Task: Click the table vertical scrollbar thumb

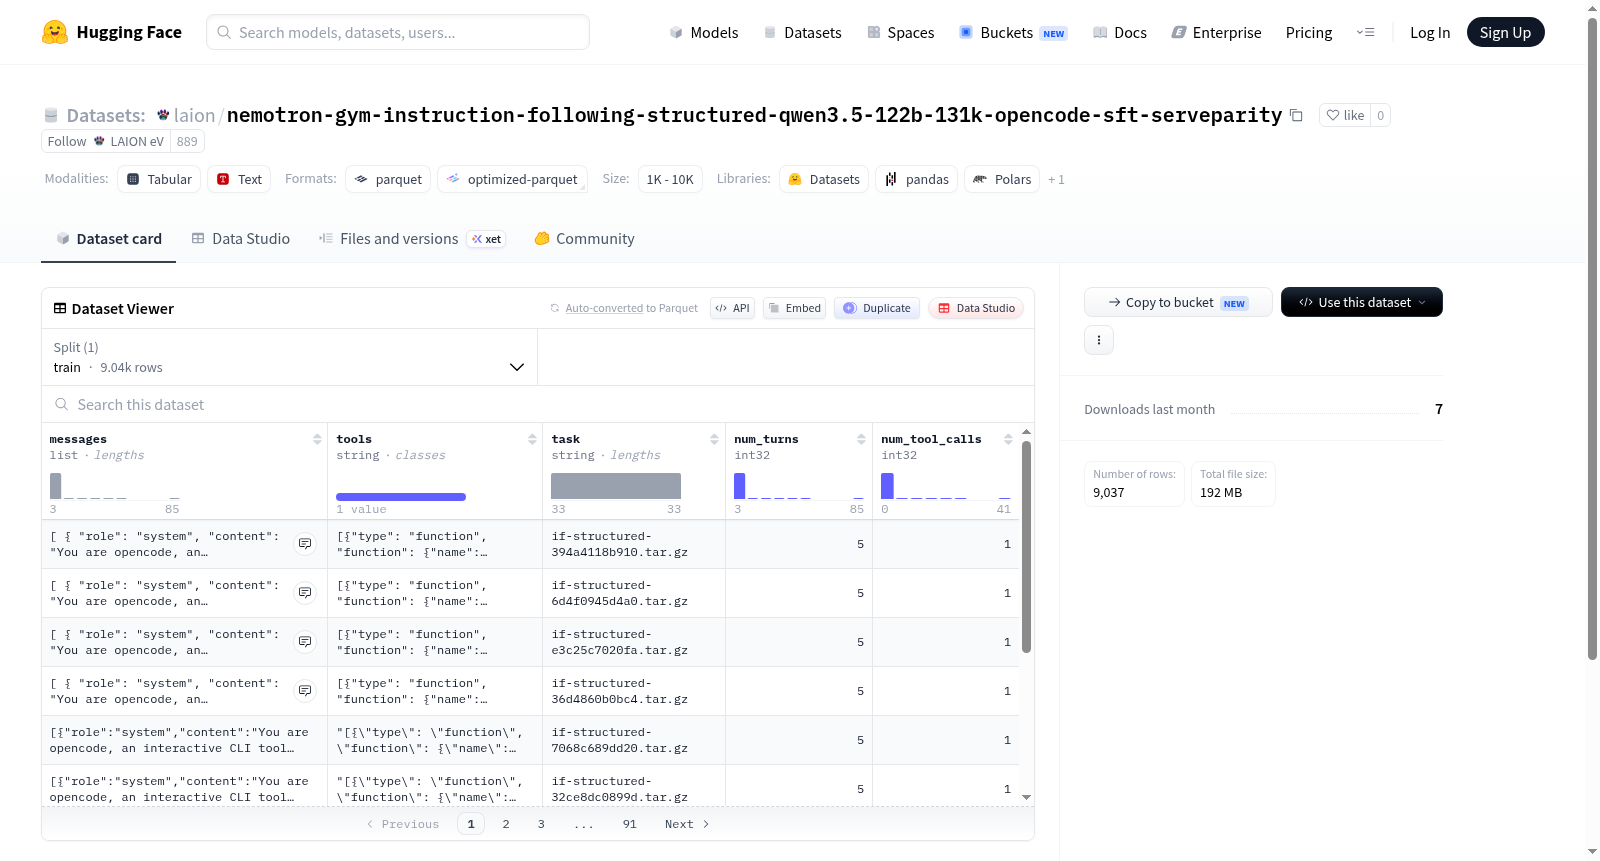Action: pos(1026,546)
